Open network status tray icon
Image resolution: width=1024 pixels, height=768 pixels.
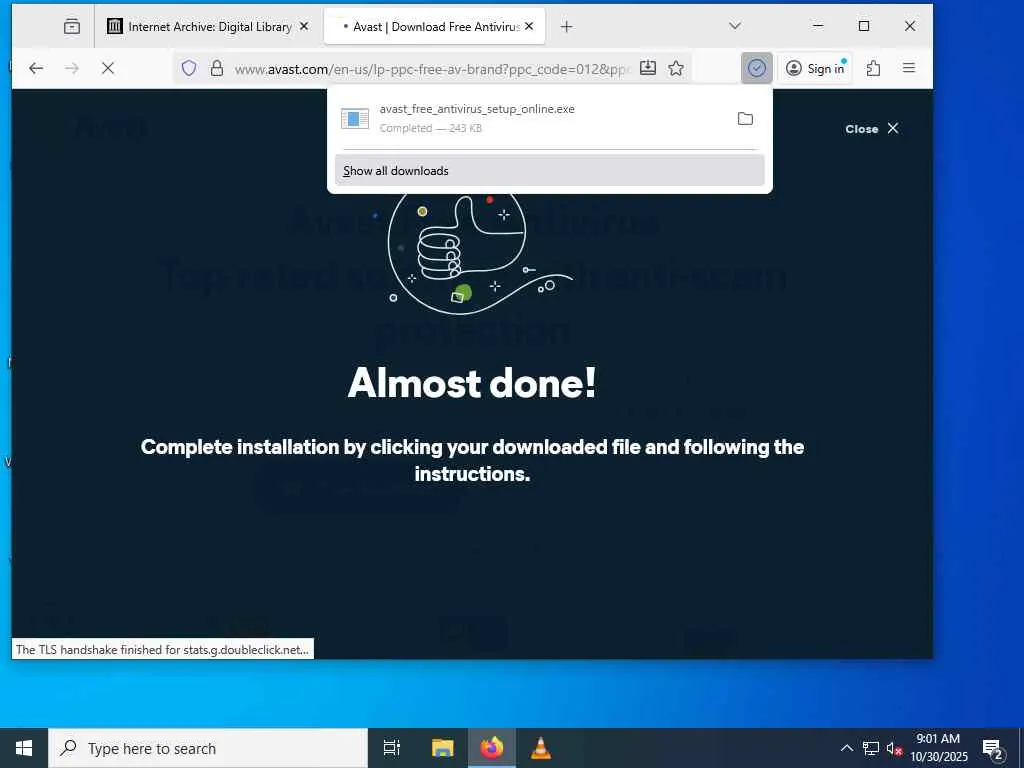tap(871, 748)
